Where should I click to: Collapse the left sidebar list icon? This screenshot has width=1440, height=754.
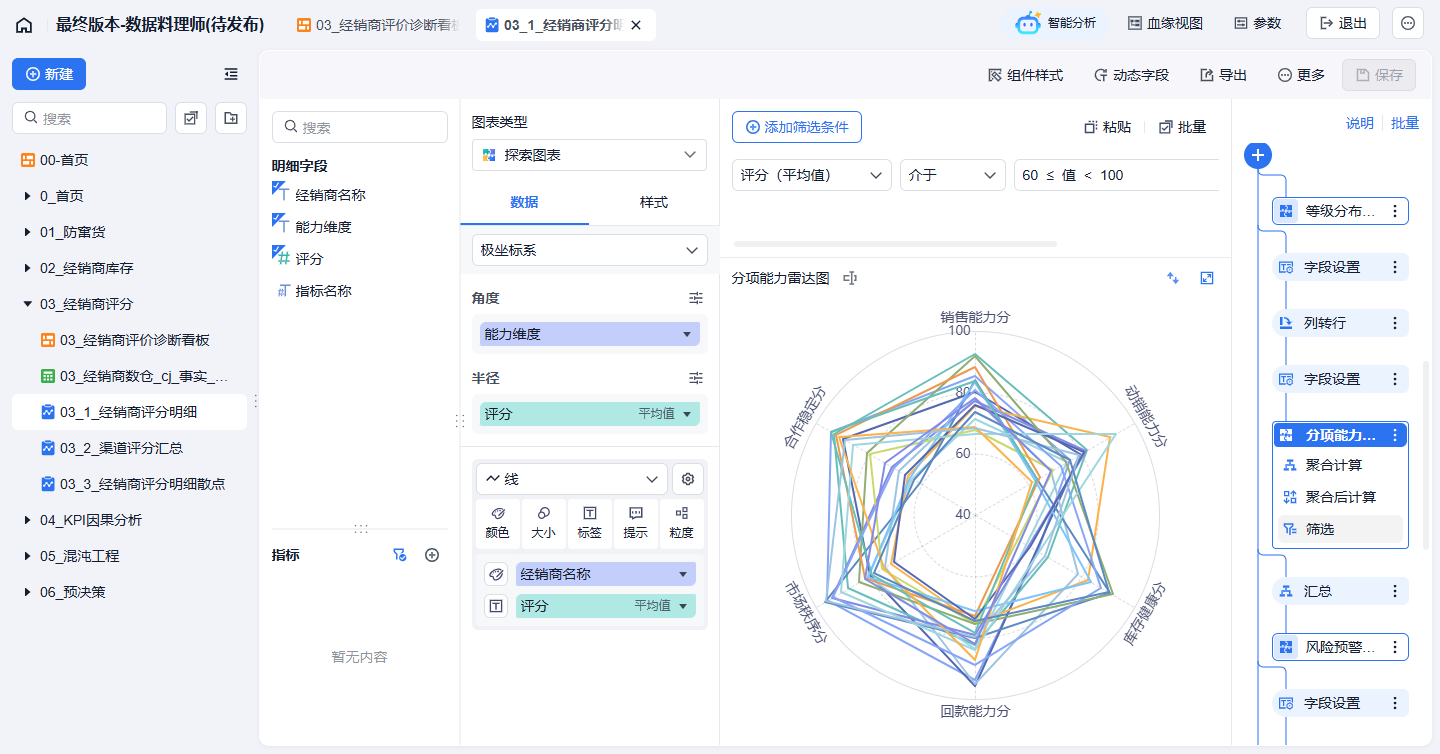(231, 74)
